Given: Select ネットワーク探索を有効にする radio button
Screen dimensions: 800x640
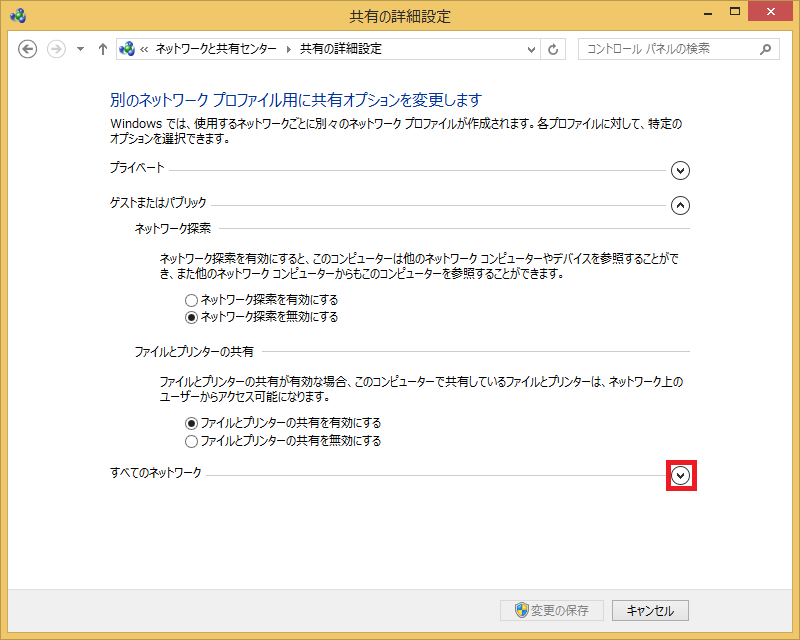Looking at the screenshot, I should tap(191, 300).
